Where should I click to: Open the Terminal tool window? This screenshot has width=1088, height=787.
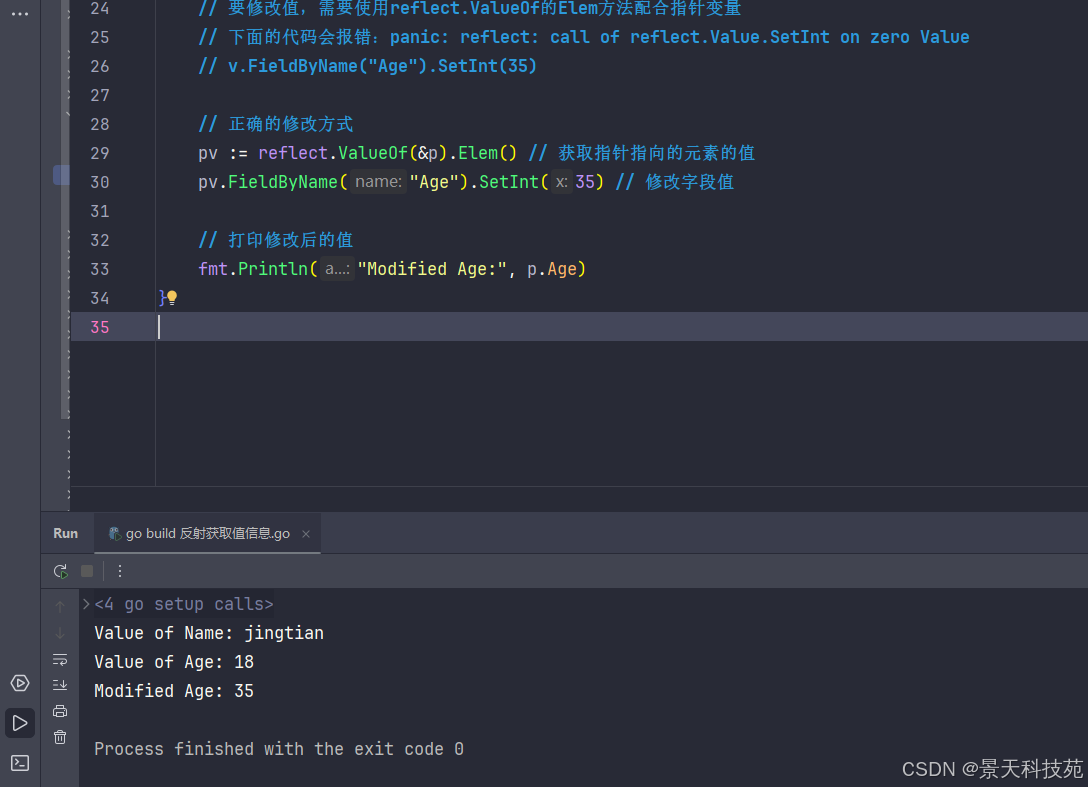click(20, 762)
